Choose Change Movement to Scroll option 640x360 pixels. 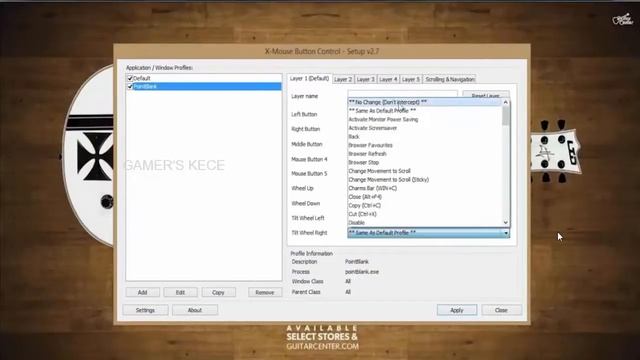click(x=424, y=171)
